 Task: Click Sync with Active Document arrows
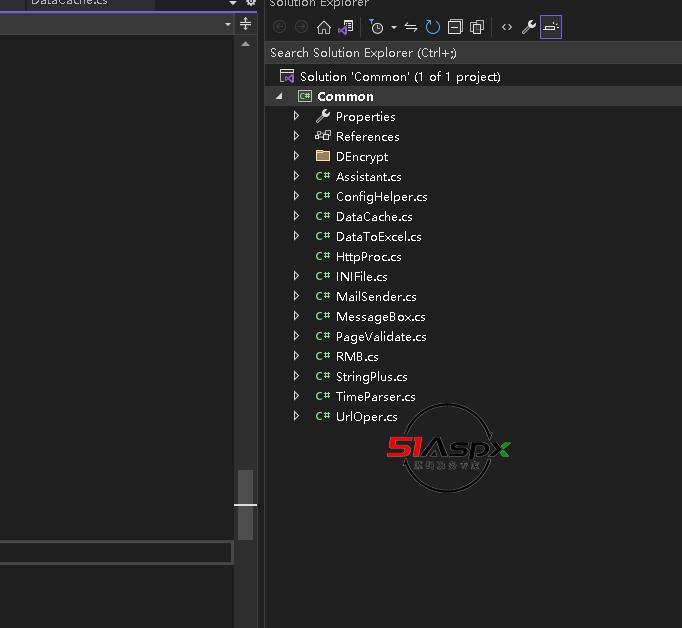(411, 27)
